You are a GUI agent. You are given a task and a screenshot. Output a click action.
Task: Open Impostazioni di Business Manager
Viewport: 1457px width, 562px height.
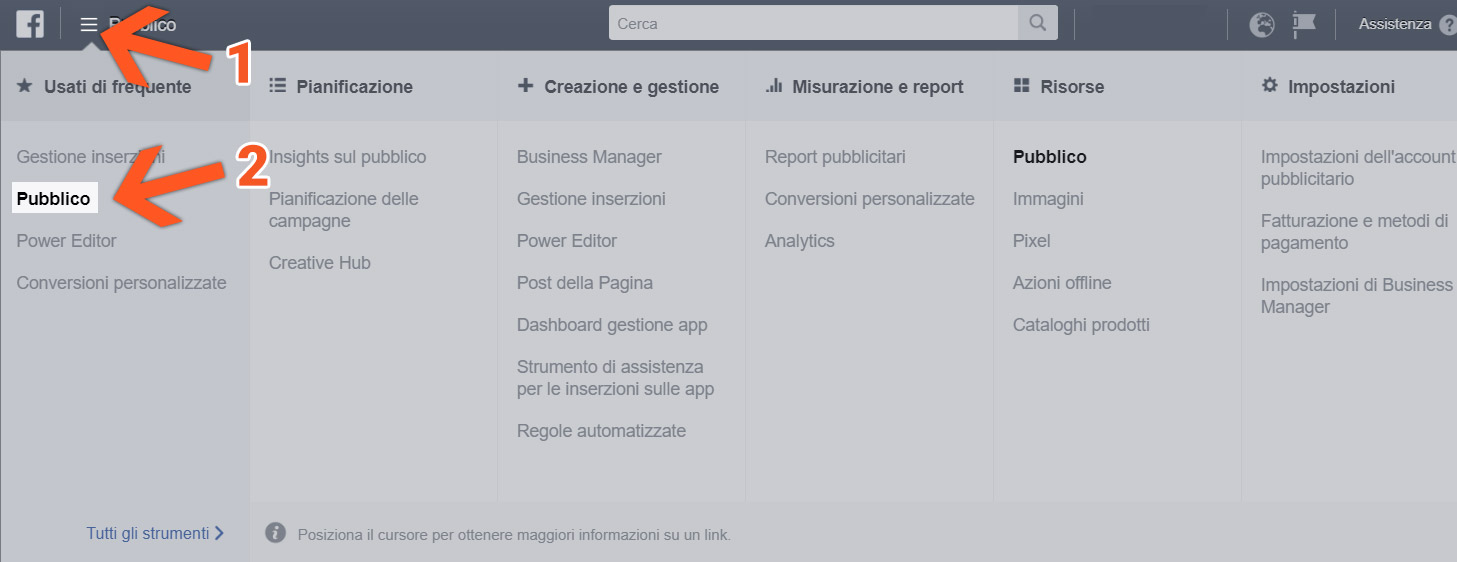[x=1357, y=296]
